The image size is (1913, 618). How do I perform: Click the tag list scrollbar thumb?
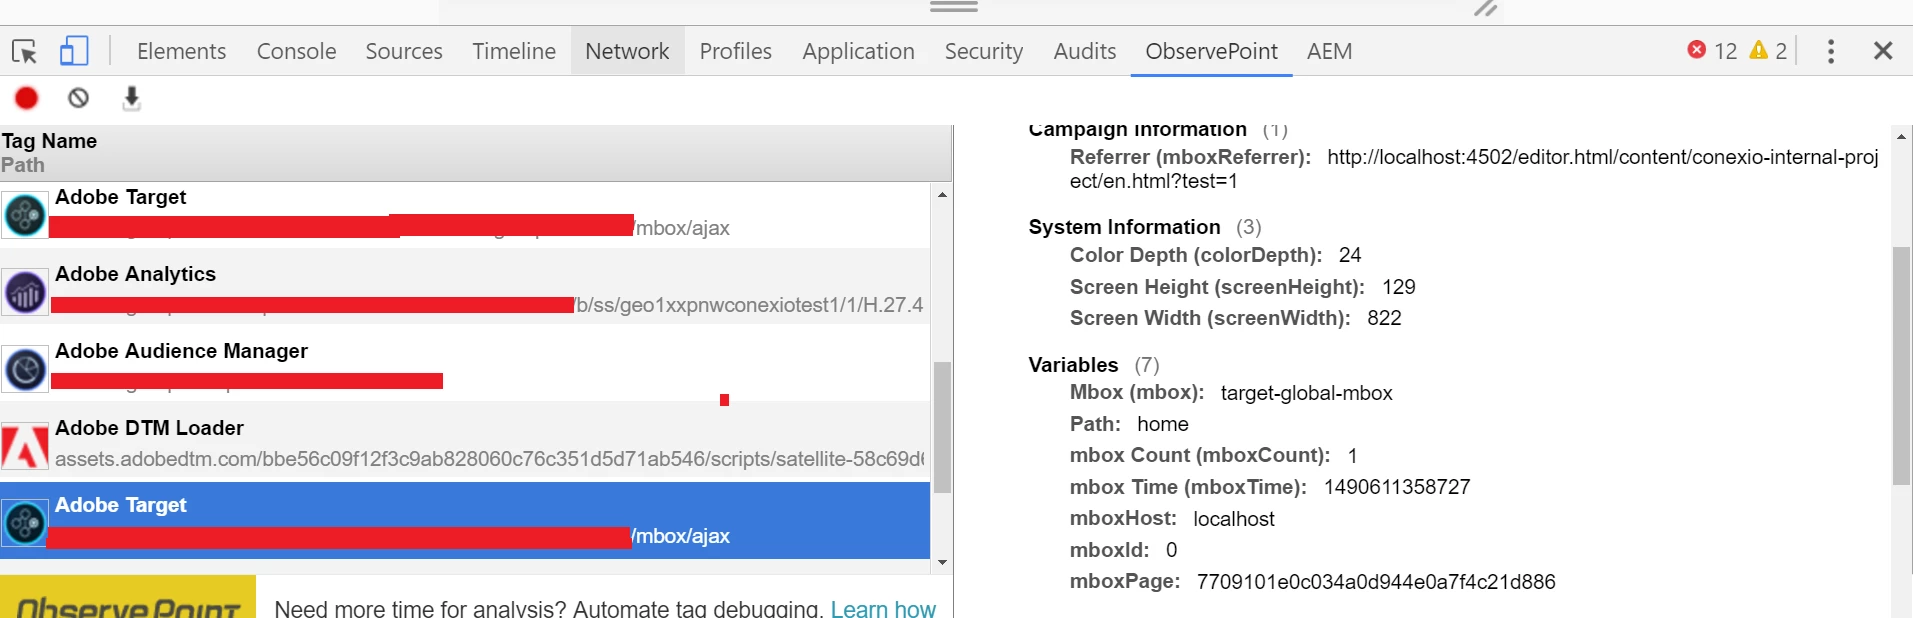click(x=942, y=427)
